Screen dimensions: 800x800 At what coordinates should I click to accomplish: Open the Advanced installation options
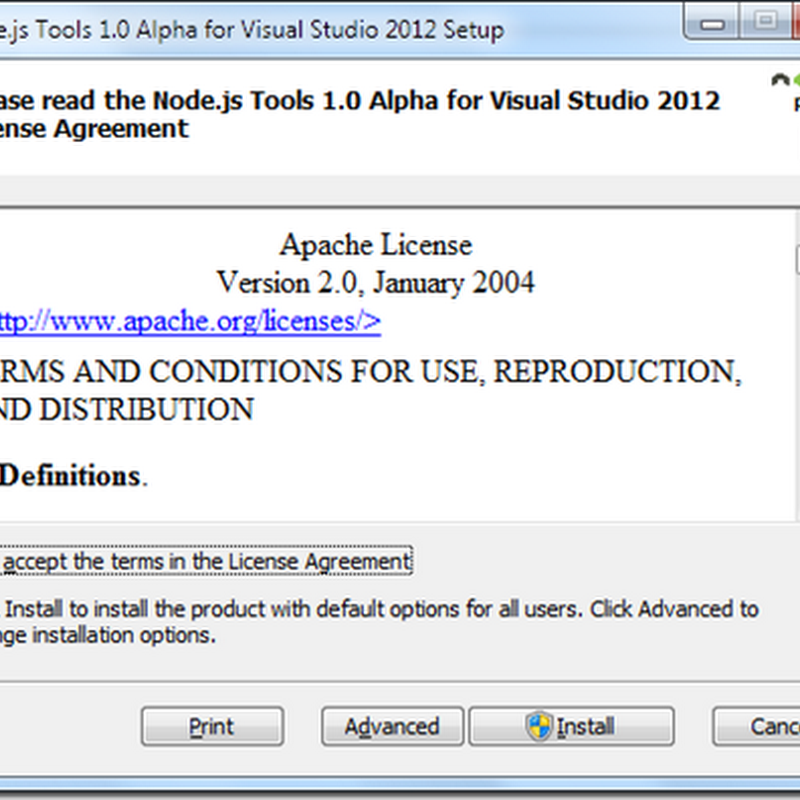(392, 727)
